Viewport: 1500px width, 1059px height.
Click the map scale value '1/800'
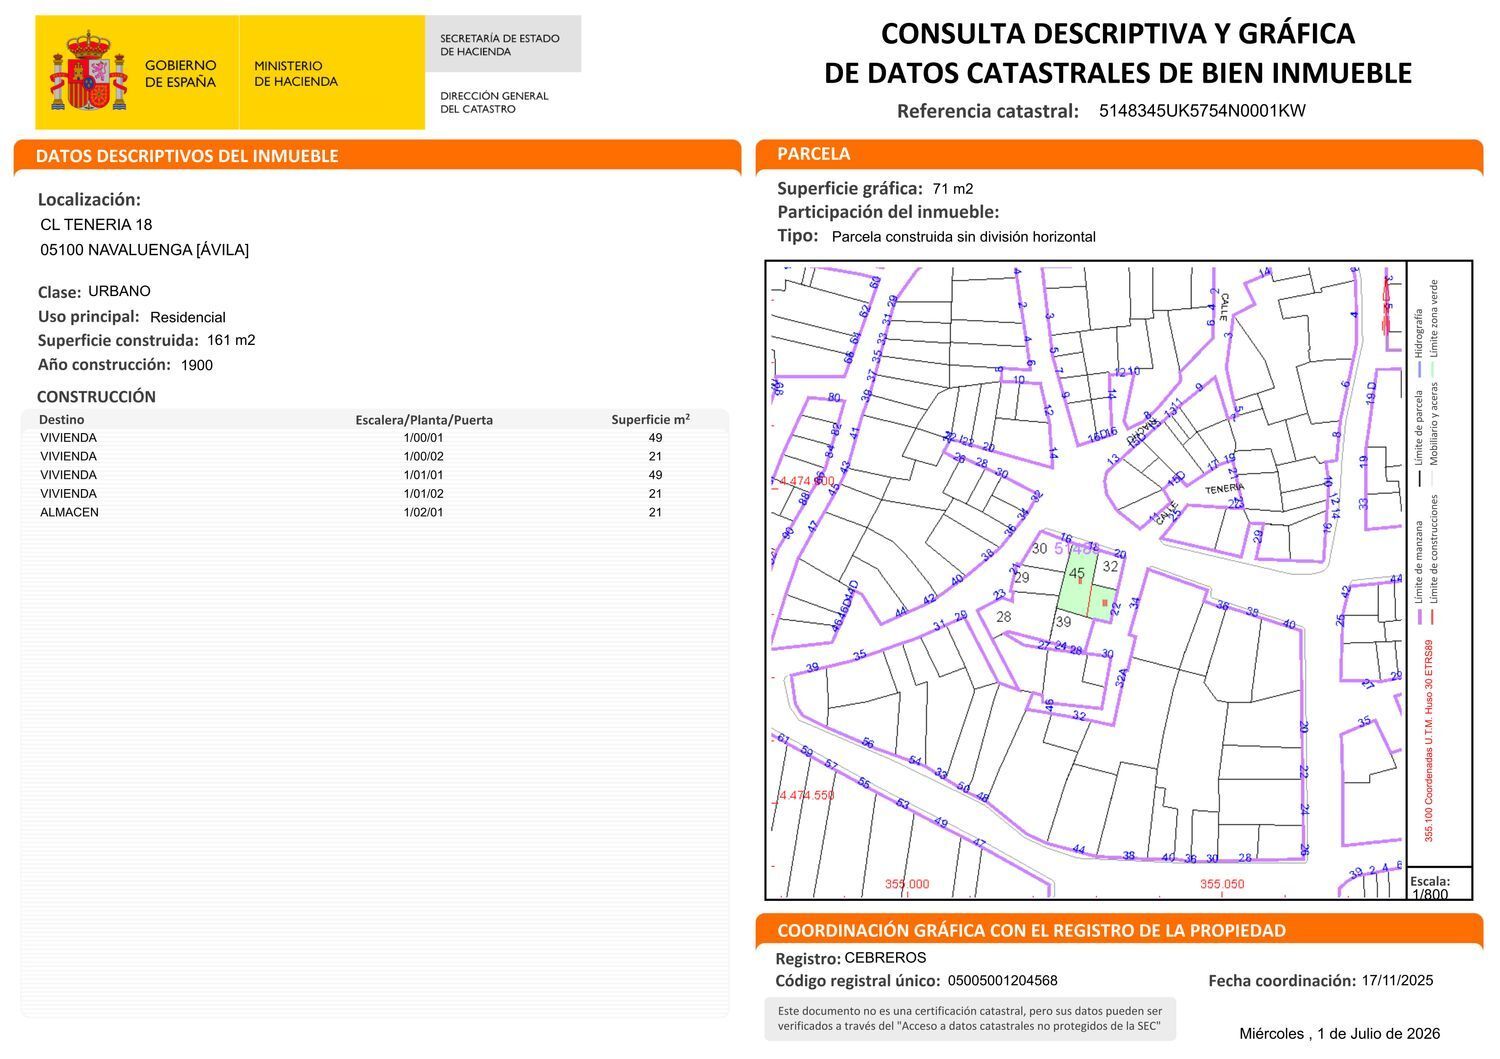coord(1429,894)
